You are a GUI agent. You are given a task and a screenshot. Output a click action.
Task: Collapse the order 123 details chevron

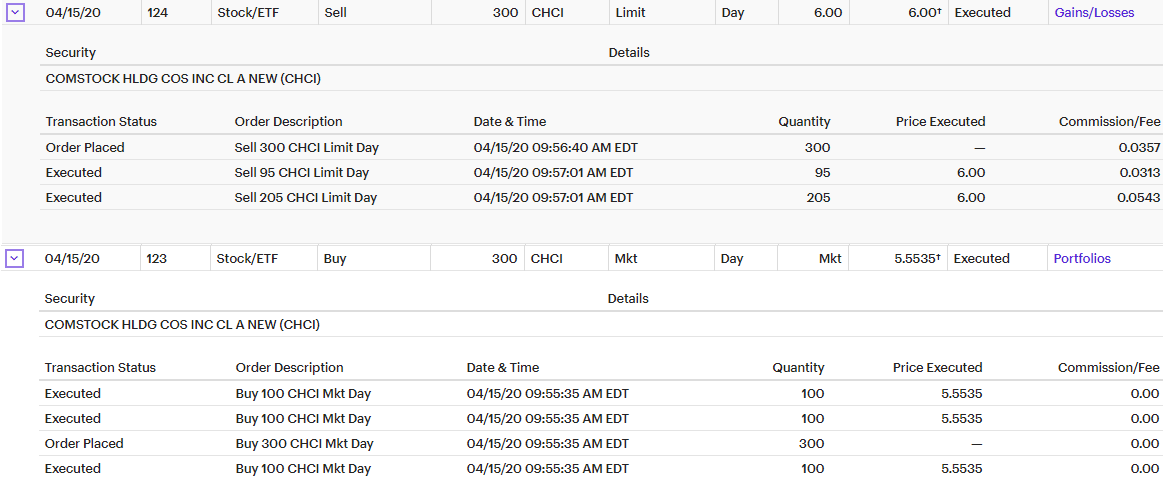pos(15,259)
